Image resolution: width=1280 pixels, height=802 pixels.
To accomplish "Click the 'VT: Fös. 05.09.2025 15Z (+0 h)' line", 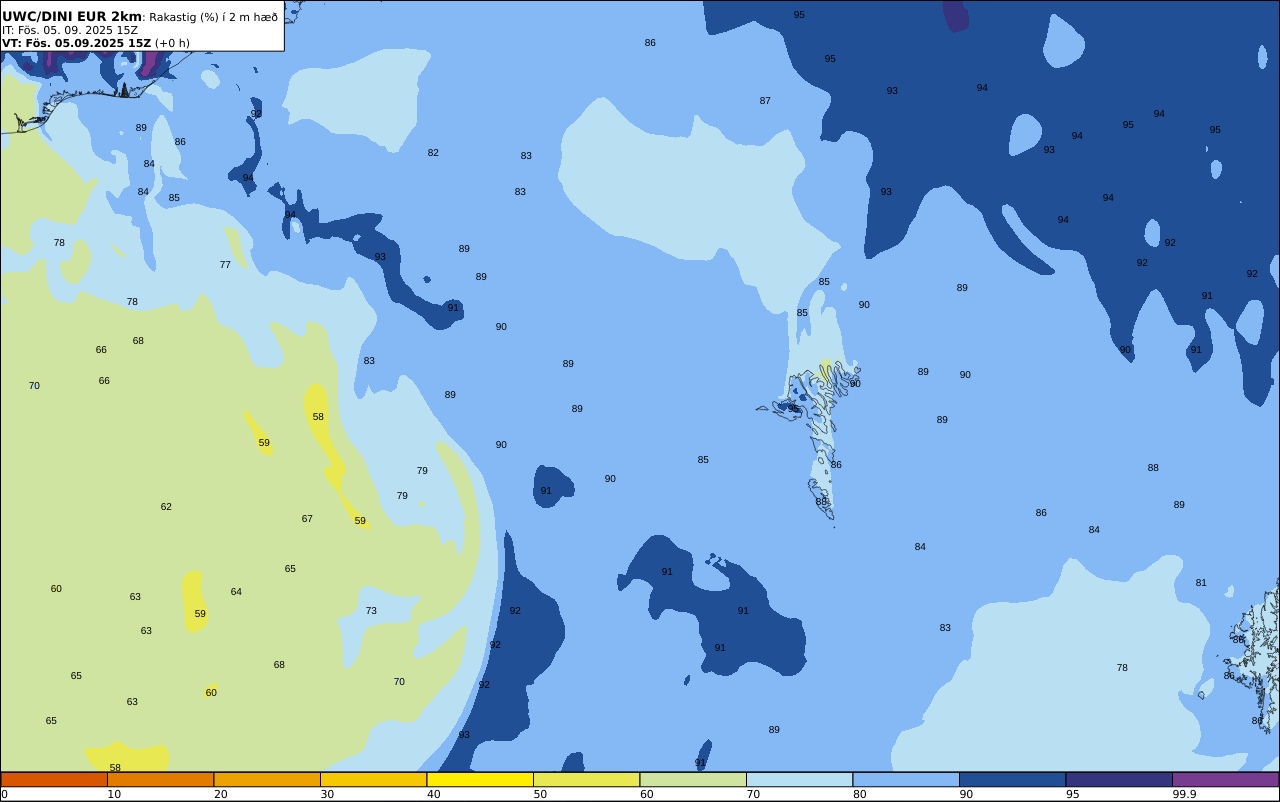I will tap(96, 43).
